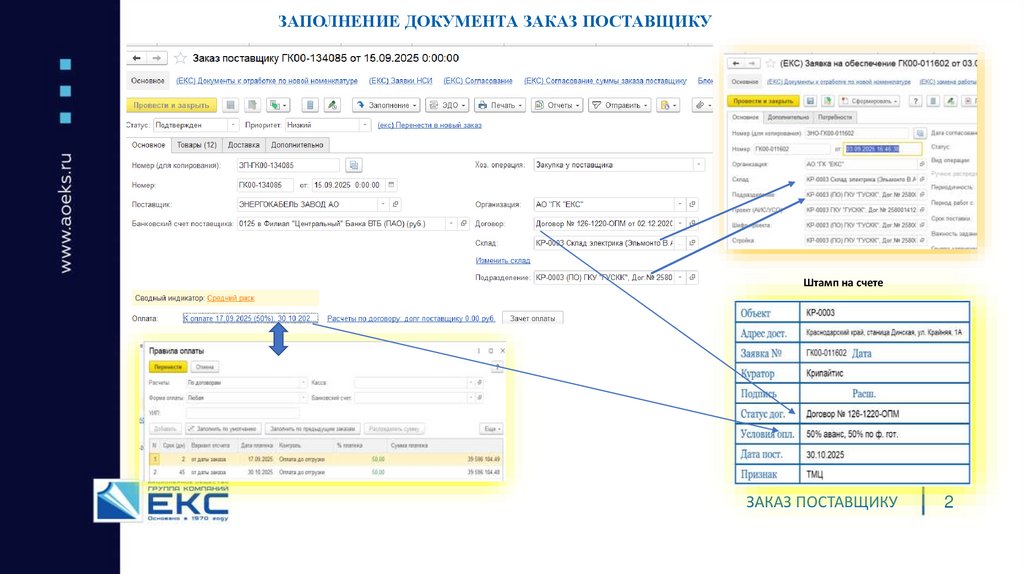Click save diskette icon in Заявка на обеспечение
The image size is (1024, 574).
click(x=810, y=101)
